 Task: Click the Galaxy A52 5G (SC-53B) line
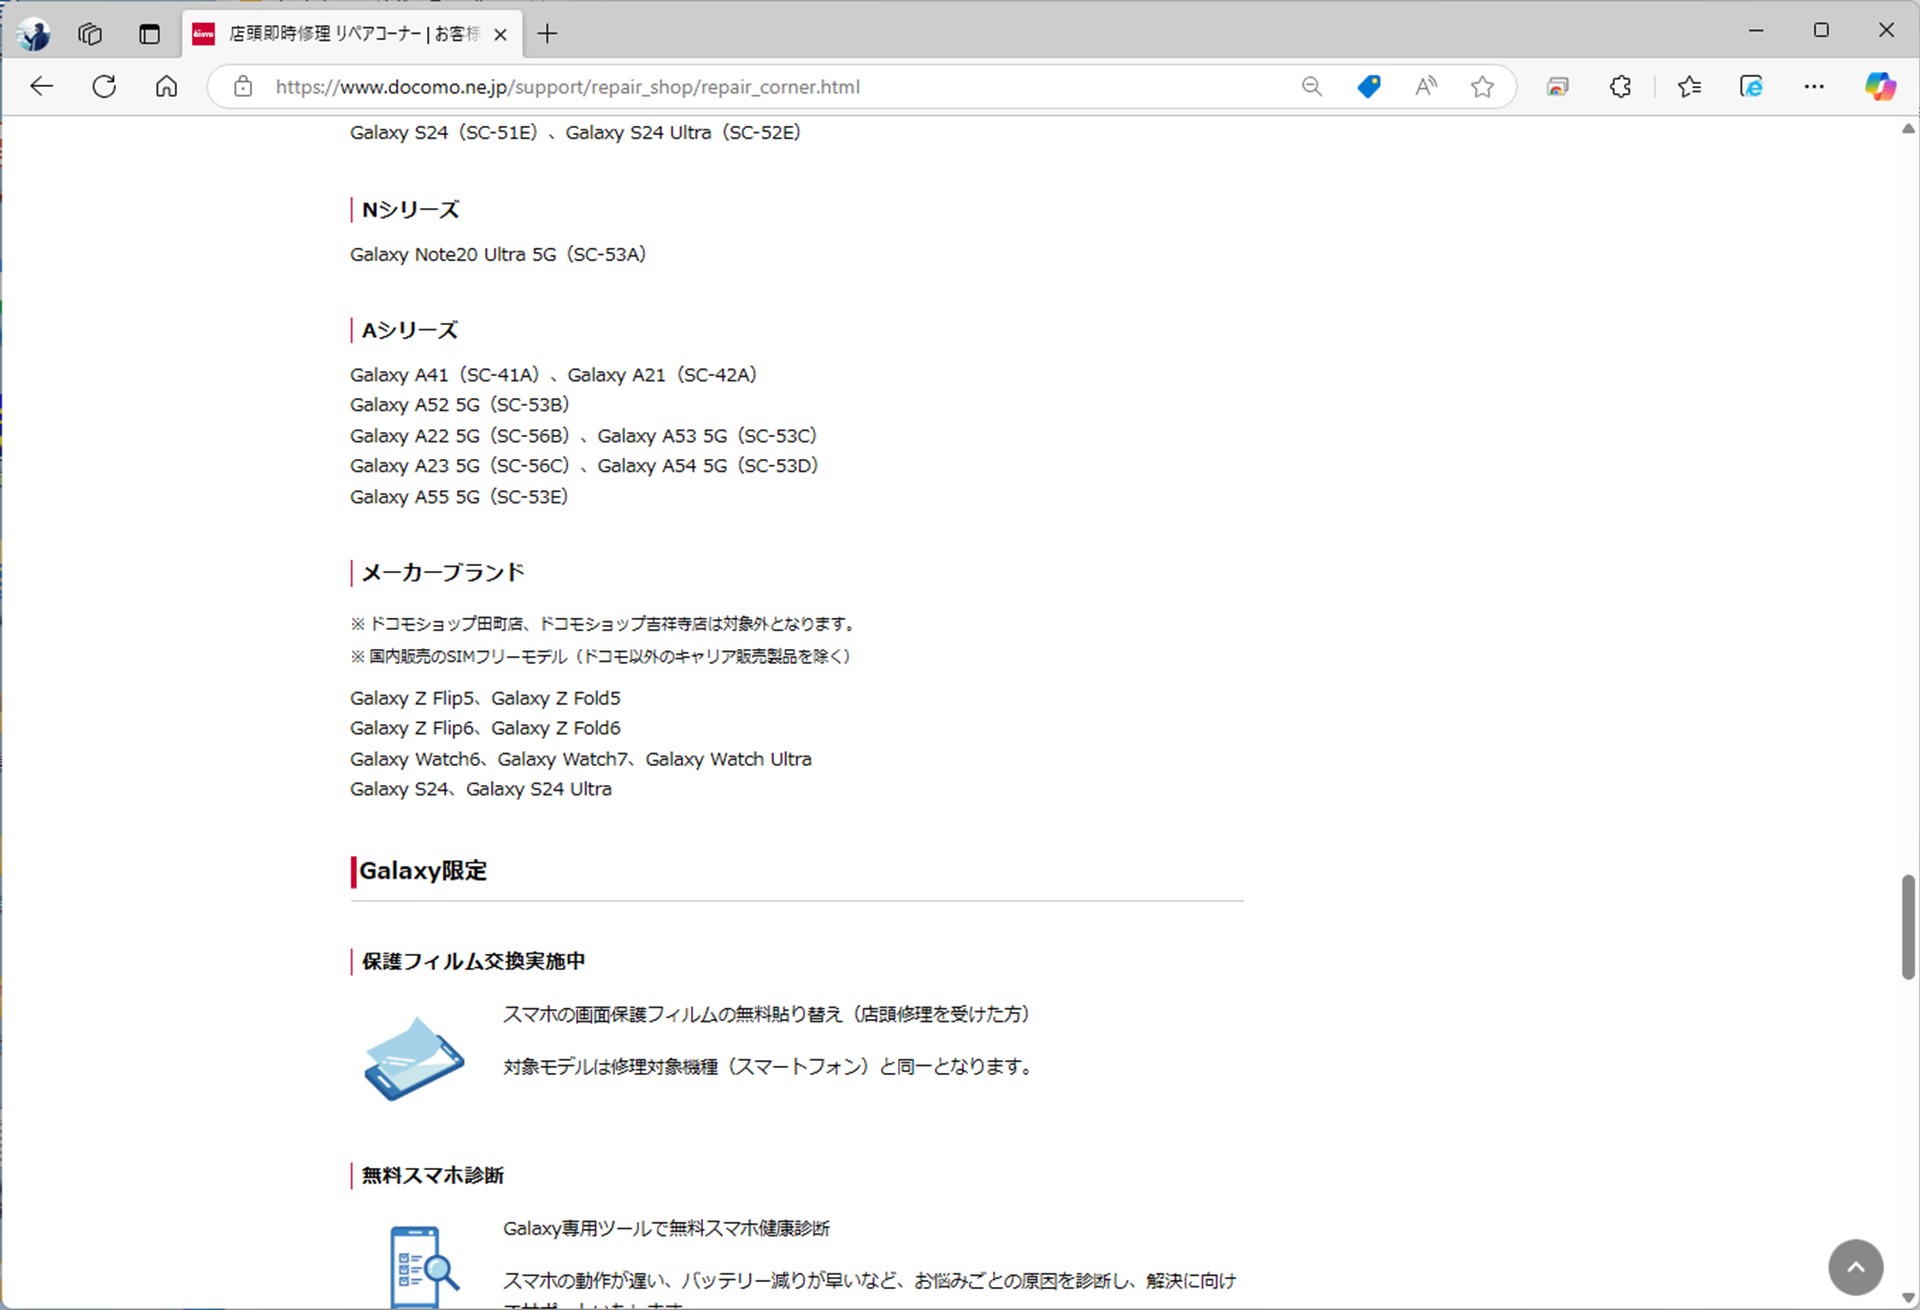[x=459, y=405]
